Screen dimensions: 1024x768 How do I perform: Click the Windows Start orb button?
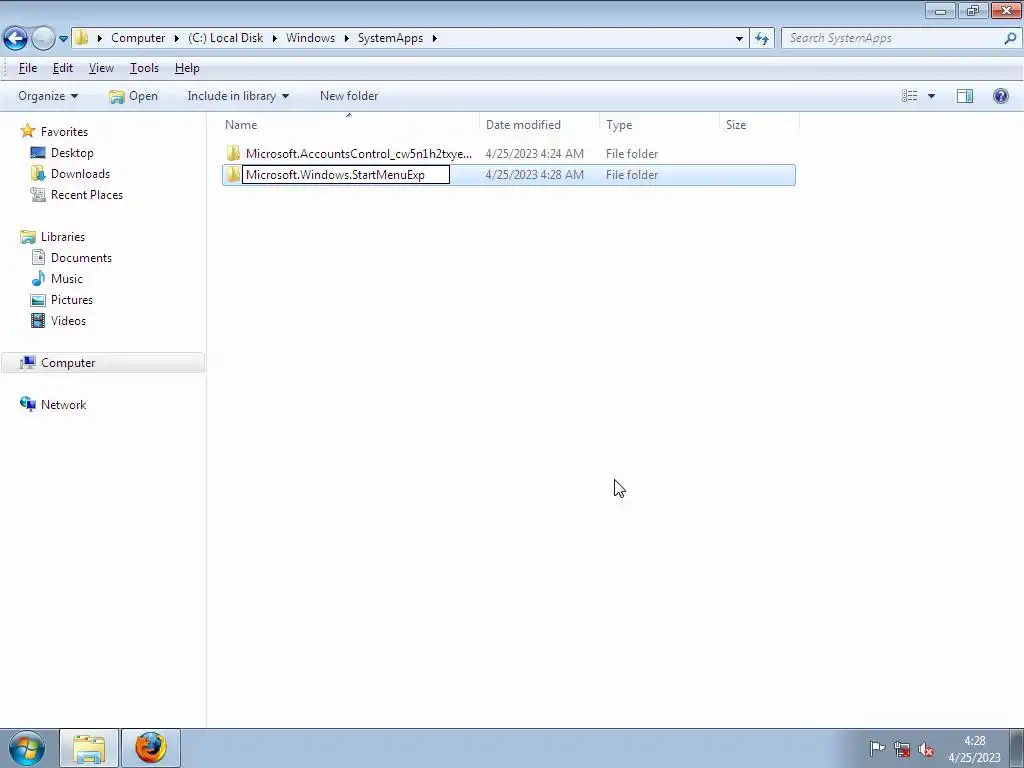[27, 748]
